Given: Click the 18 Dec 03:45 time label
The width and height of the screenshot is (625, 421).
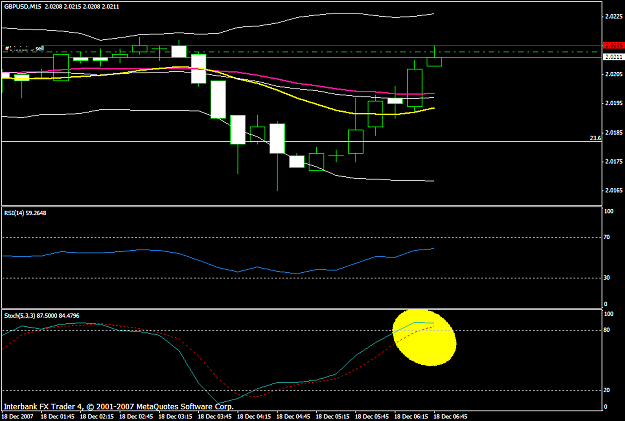Looking at the screenshot, I should [x=214, y=417].
